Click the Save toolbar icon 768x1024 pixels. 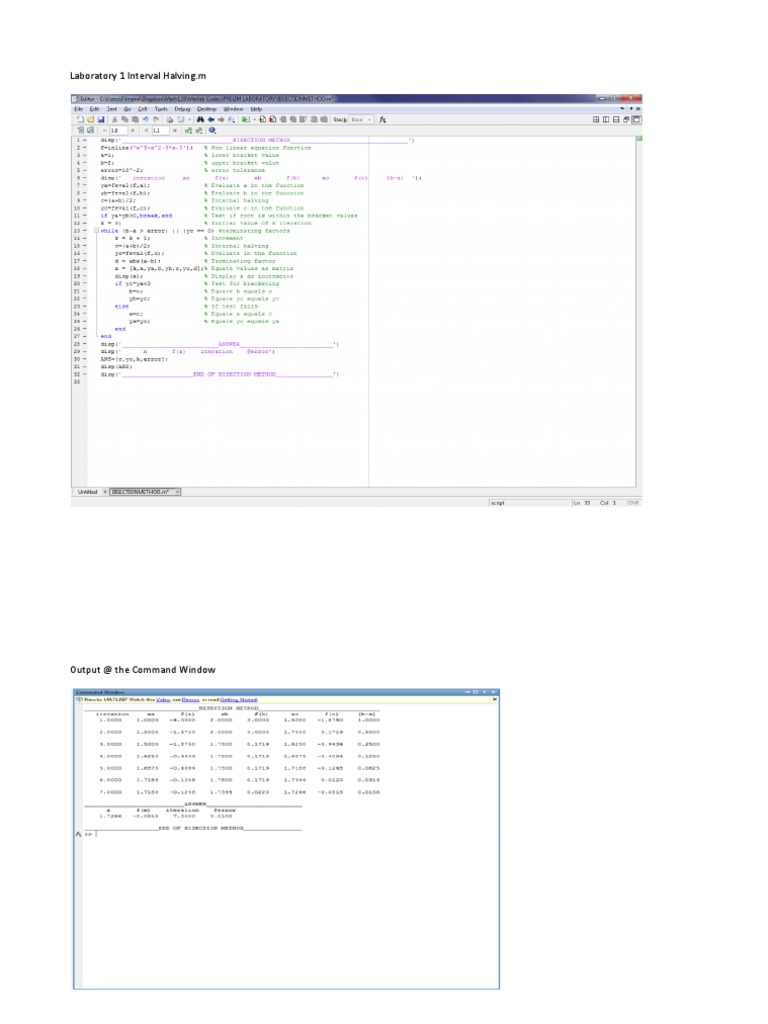(101, 120)
